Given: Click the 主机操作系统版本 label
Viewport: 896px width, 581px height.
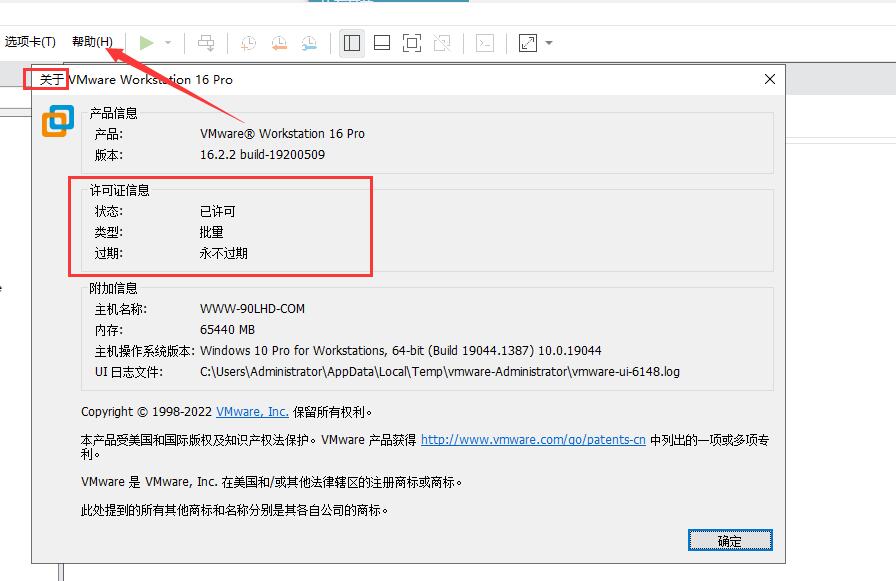Looking at the screenshot, I should pyautogui.click(x=145, y=351).
